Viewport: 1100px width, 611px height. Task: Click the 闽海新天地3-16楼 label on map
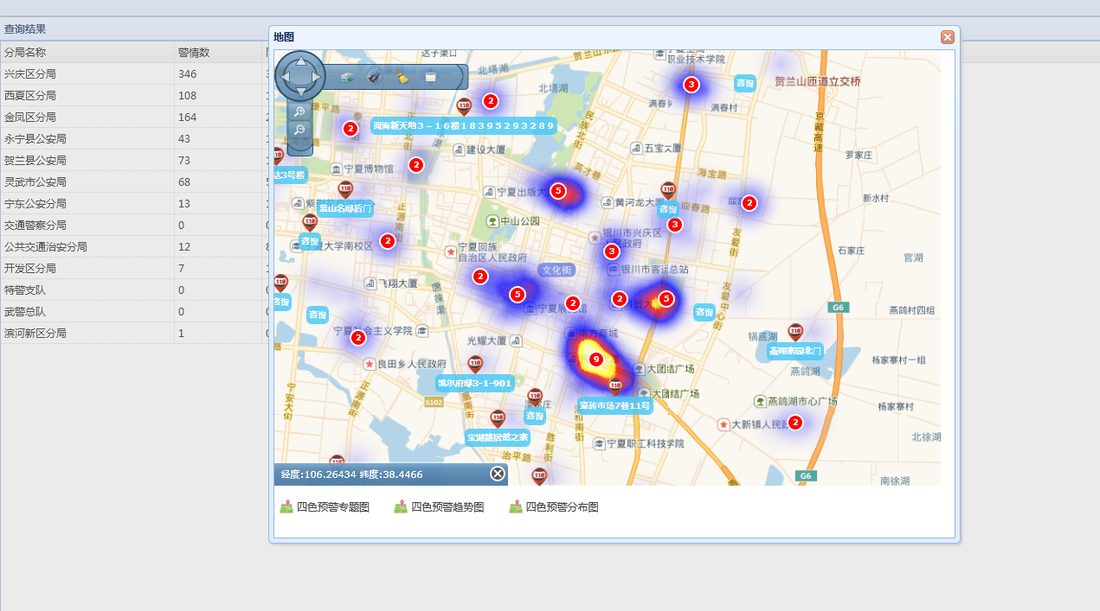point(464,126)
